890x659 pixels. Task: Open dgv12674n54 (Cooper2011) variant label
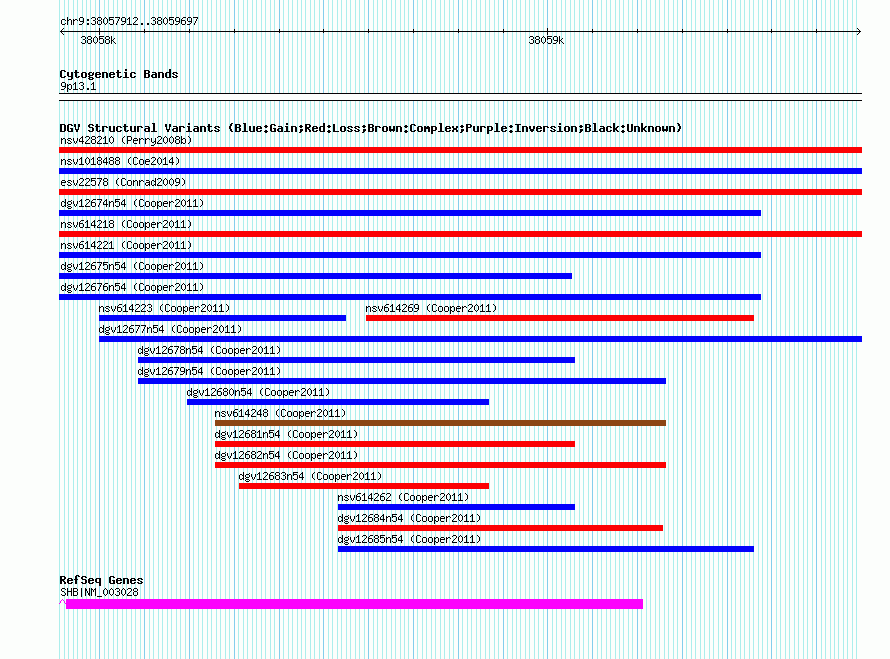point(132,203)
